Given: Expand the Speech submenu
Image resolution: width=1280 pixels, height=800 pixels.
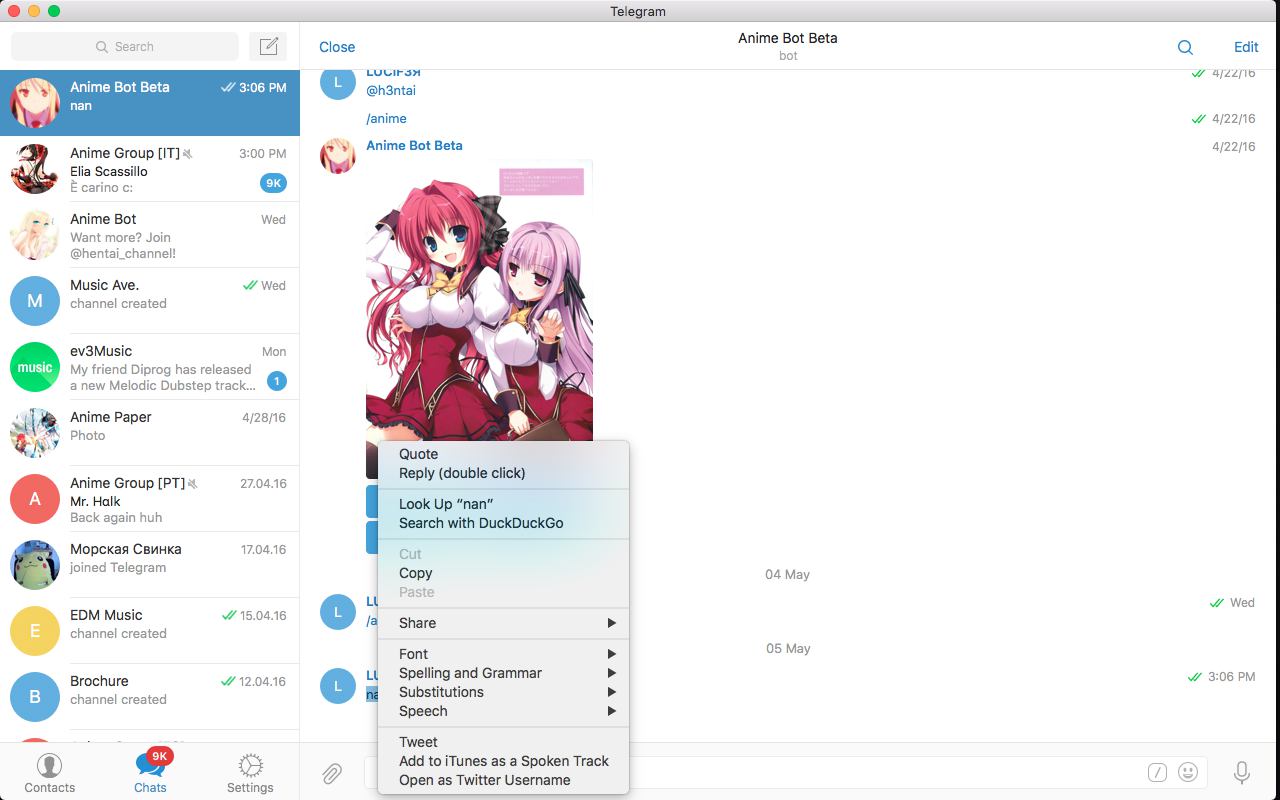Looking at the screenshot, I should coord(504,711).
